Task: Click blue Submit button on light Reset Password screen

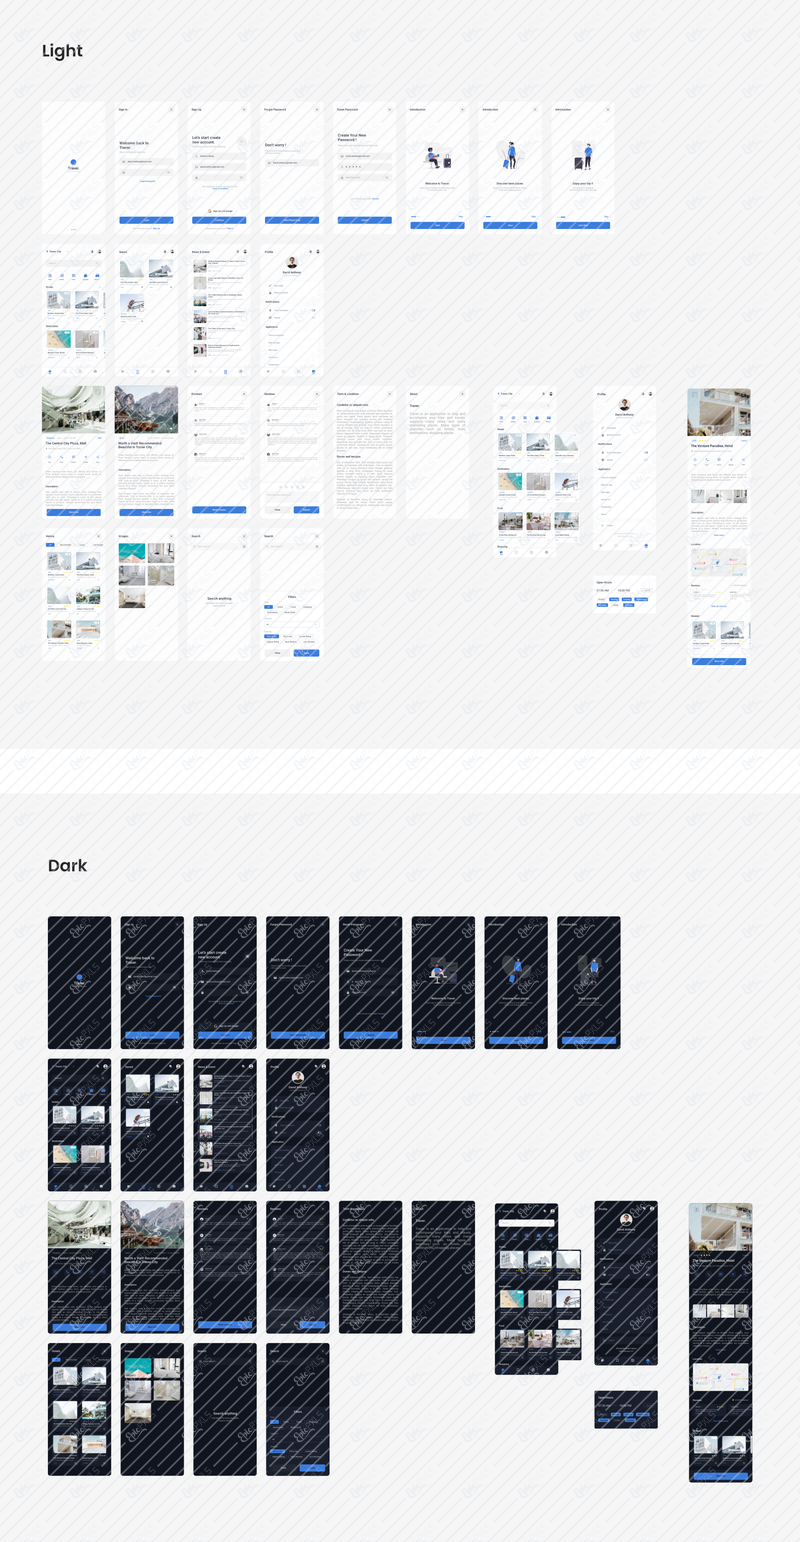Action: (364, 220)
